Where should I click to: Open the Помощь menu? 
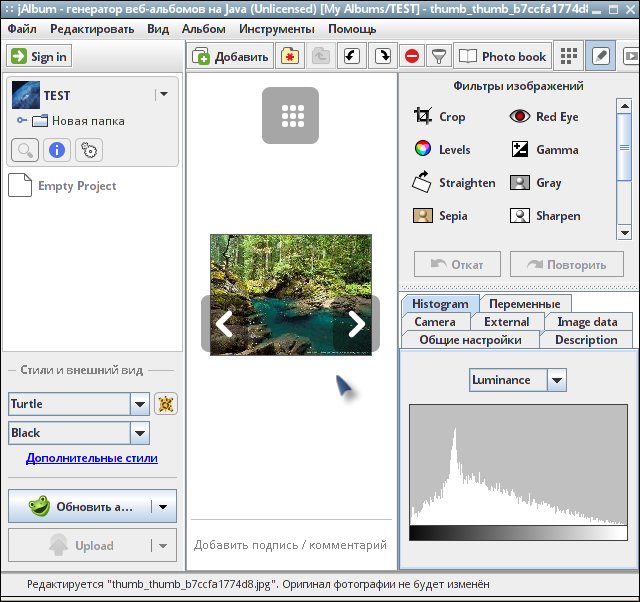coord(352,29)
